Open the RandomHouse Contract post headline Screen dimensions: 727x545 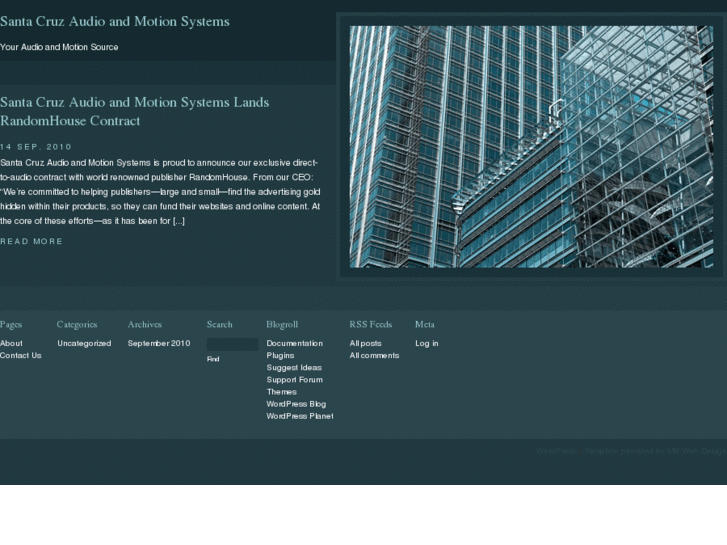[x=134, y=111]
